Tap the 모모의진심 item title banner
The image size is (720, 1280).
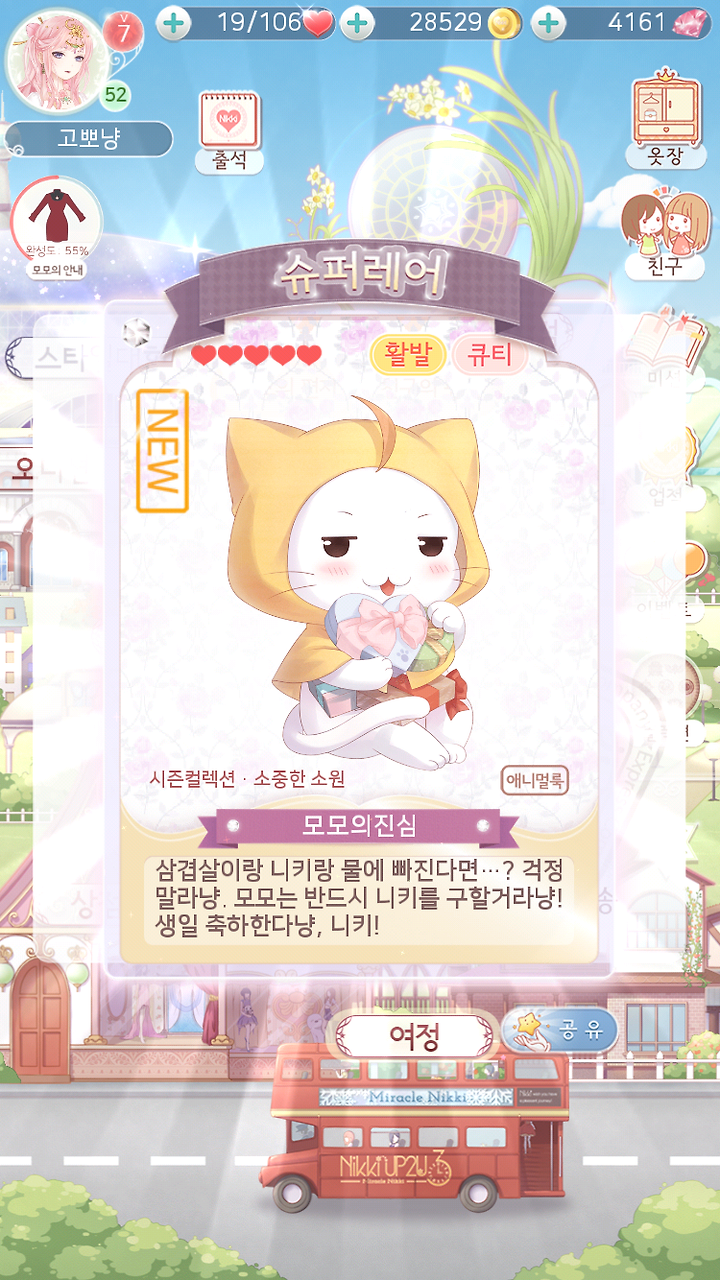(x=359, y=826)
